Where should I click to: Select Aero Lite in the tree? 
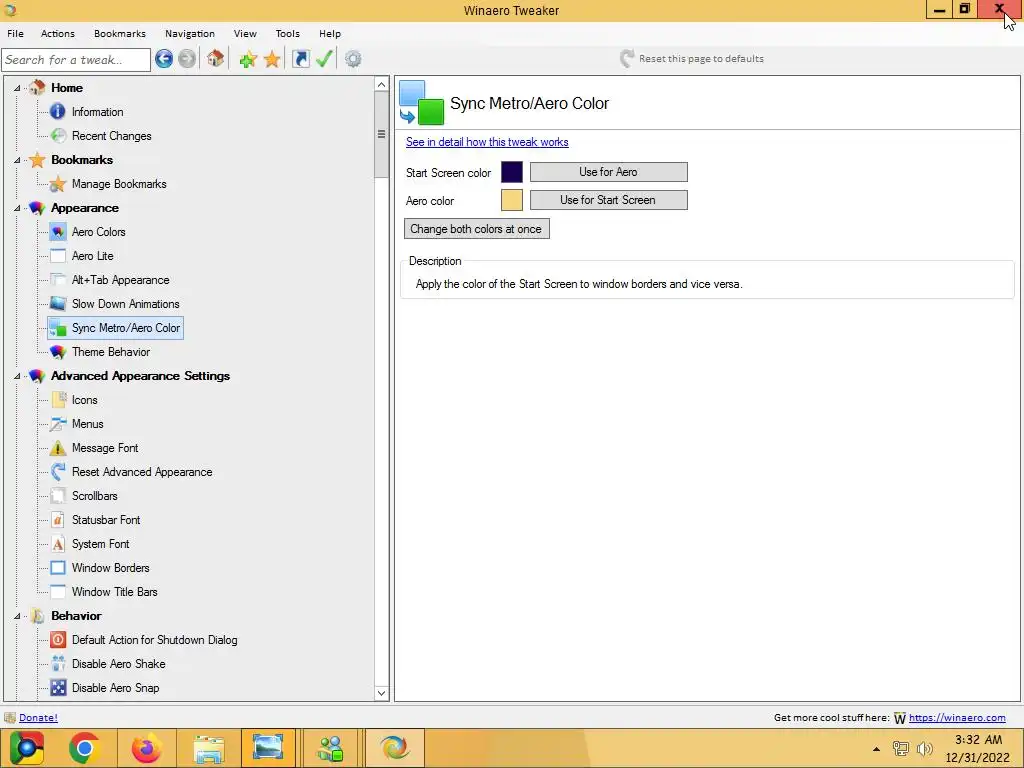(x=93, y=256)
